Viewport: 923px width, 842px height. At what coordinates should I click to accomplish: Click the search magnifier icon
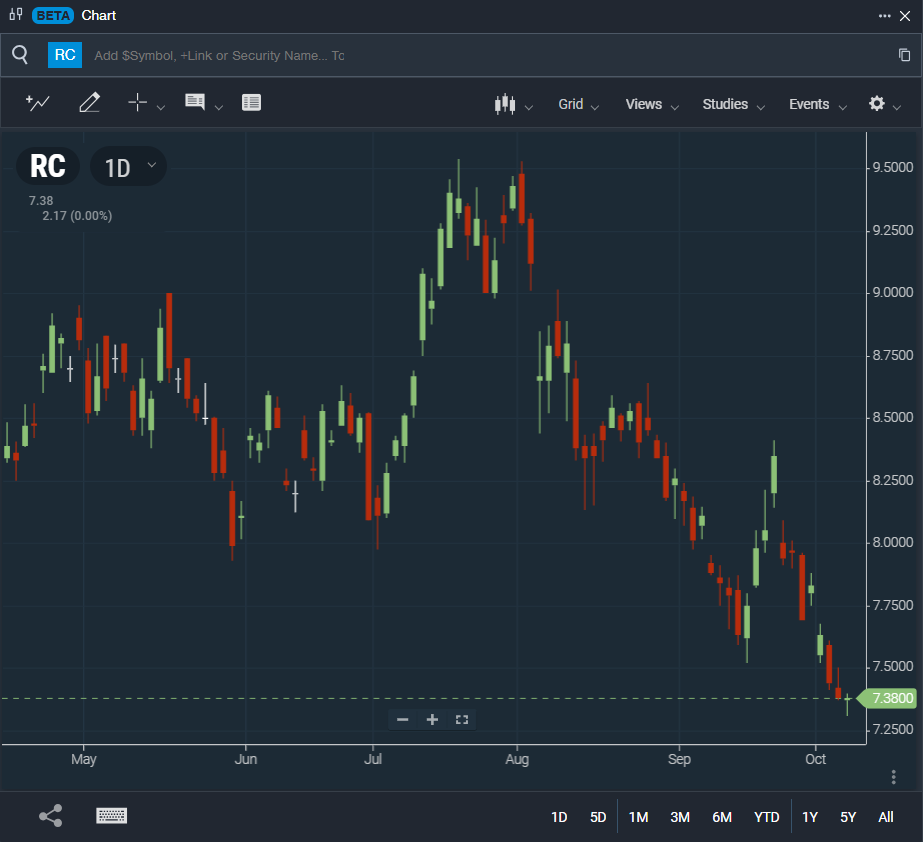pos(20,55)
